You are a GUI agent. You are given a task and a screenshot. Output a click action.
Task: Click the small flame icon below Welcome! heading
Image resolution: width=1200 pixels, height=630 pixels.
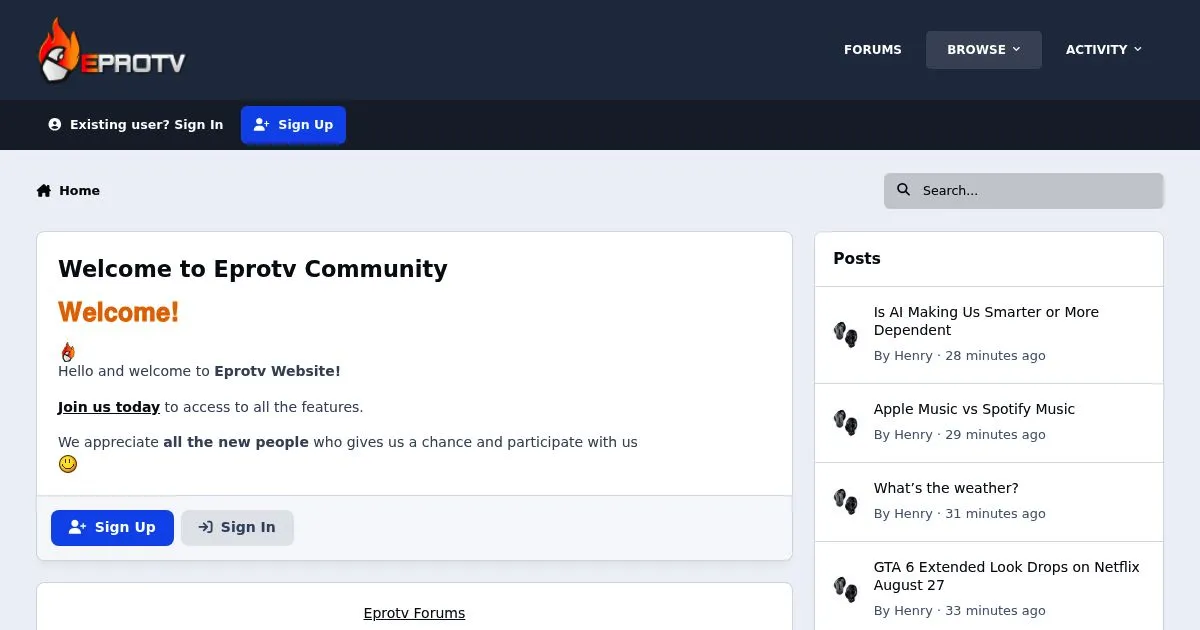[x=67, y=352]
